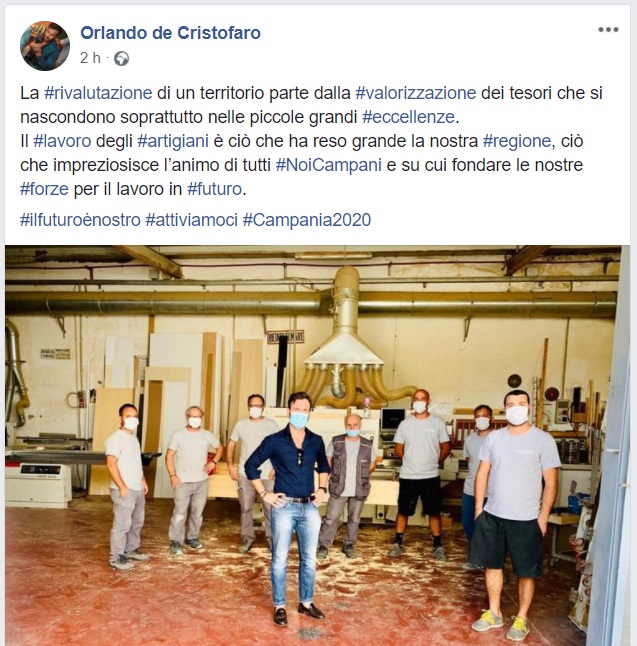Image resolution: width=637 pixels, height=646 pixels.
Task: Open Orlando de Cristofaro's profile picture
Action: pyautogui.click(x=45, y=46)
